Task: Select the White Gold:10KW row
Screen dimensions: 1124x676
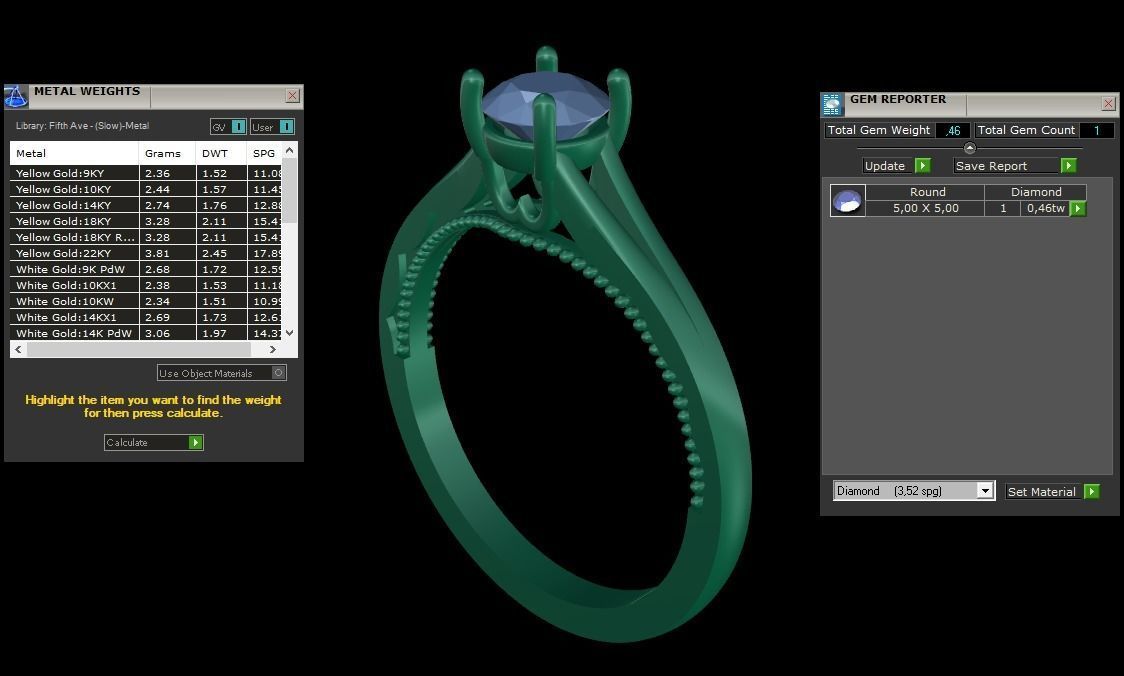Action: [146, 301]
